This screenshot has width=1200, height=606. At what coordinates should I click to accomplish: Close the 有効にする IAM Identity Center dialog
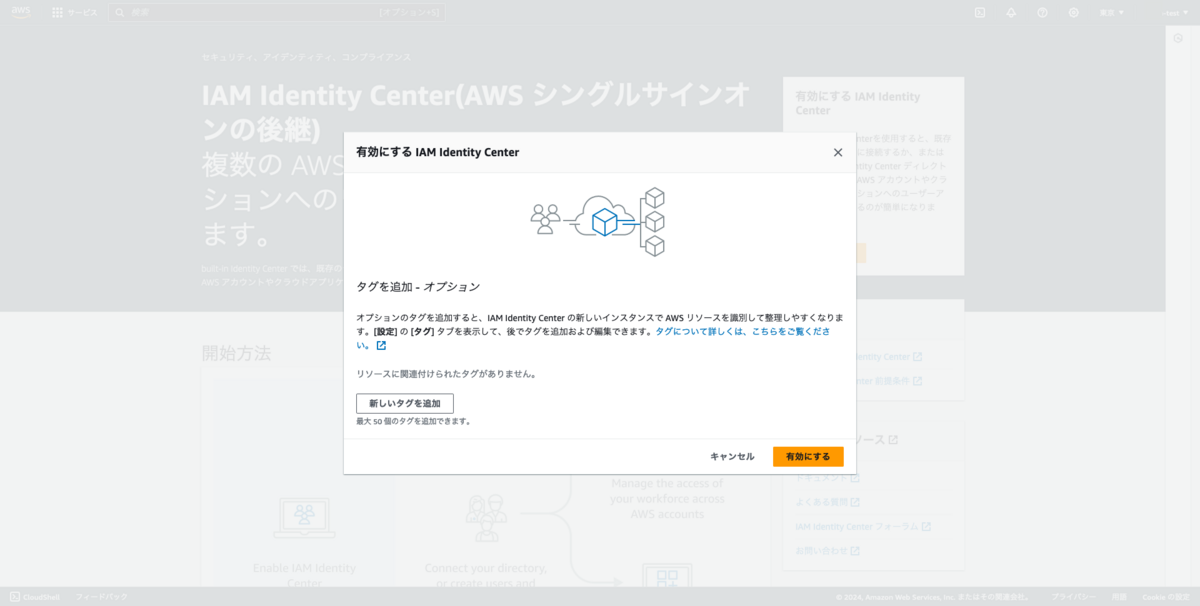838,152
